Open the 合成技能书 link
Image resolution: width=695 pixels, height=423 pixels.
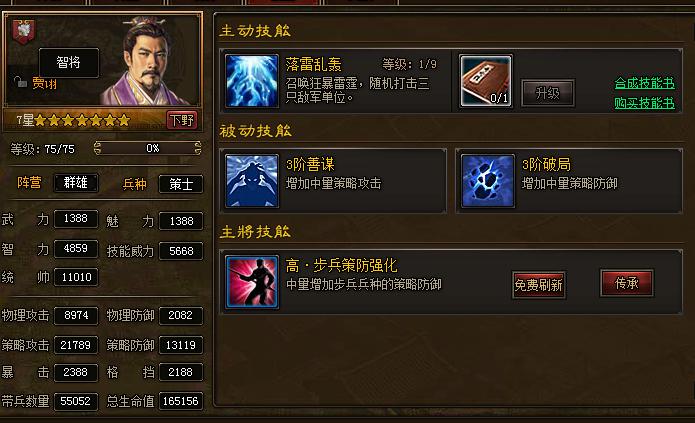pyautogui.click(x=644, y=83)
